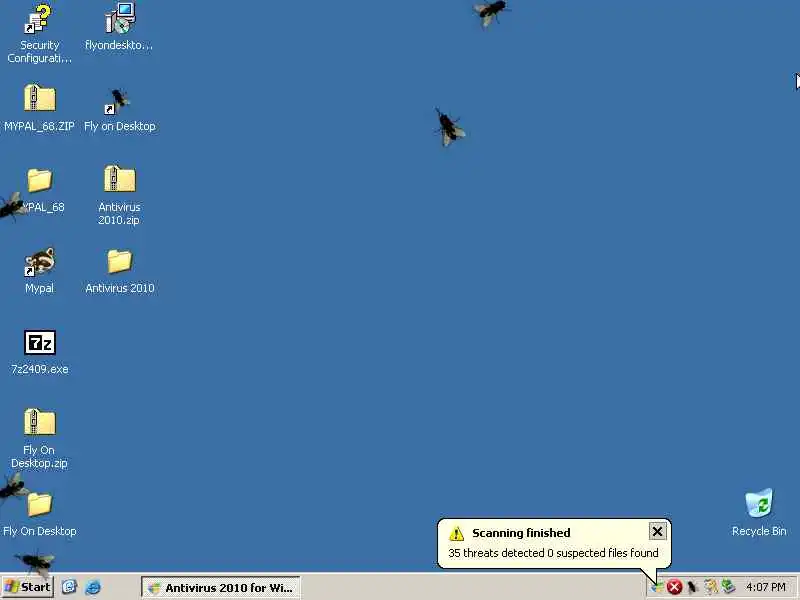
Task: Open the Start menu
Action: point(27,587)
